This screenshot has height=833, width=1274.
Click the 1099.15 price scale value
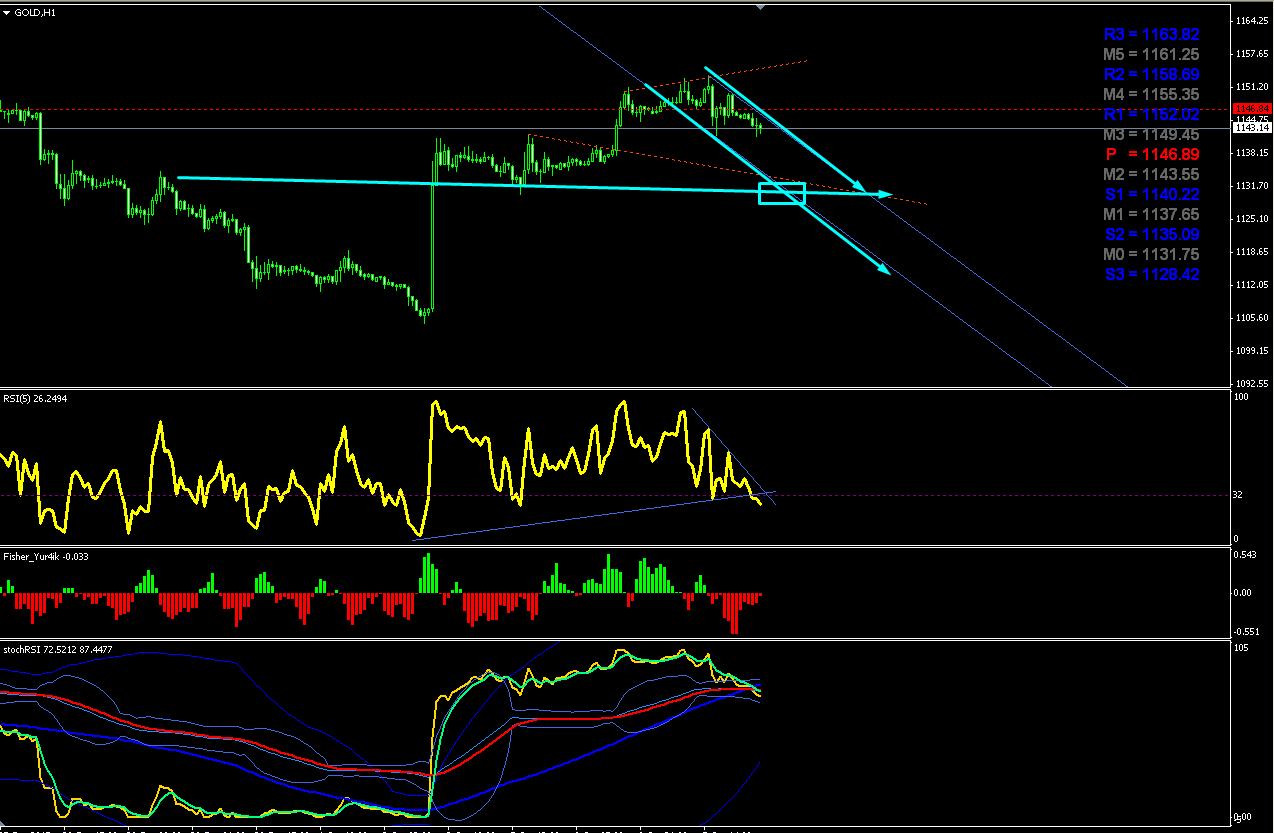pyautogui.click(x=1252, y=351)
